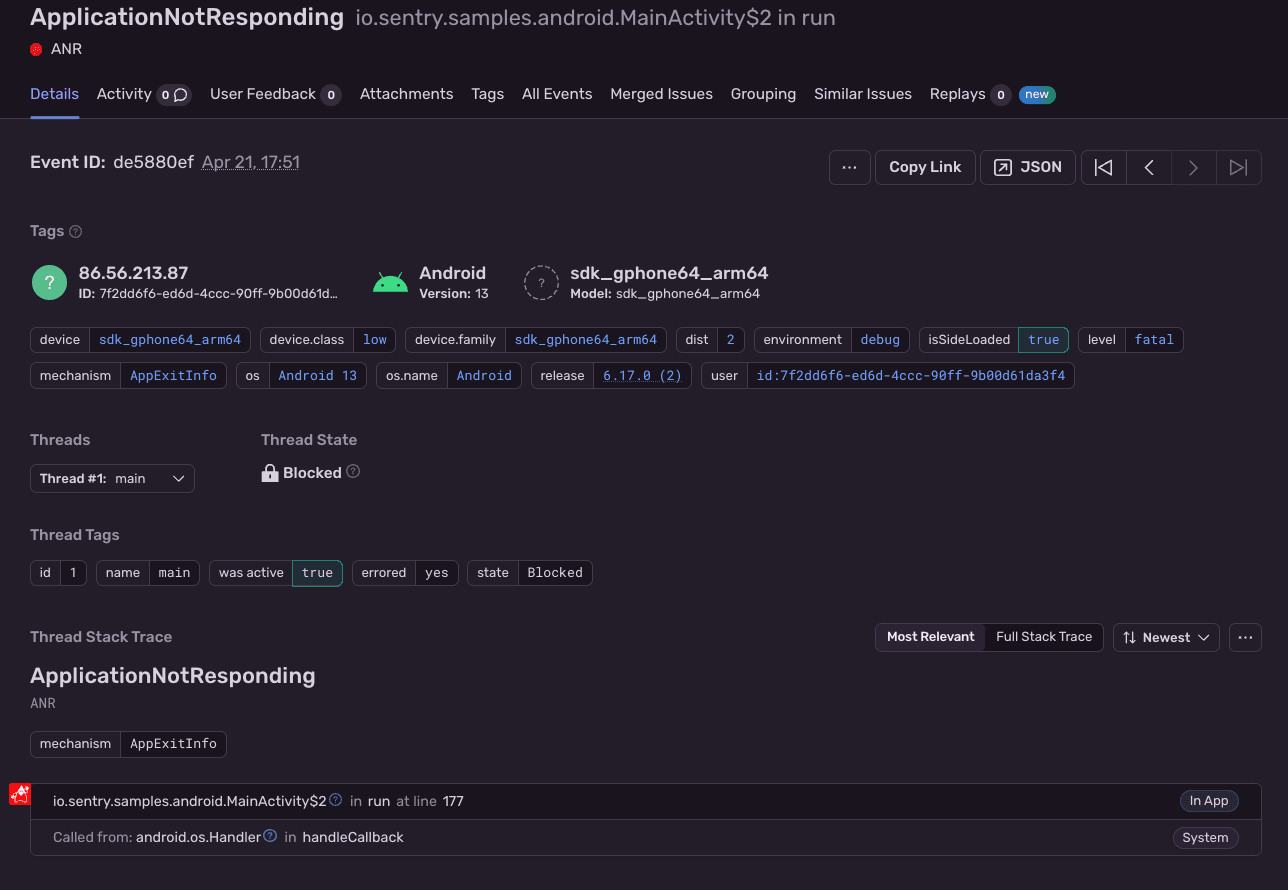This screenshot has height=890, width=1288.
Task: Click the Blocked thread state help icon
Action: click(x=353, y=472)
